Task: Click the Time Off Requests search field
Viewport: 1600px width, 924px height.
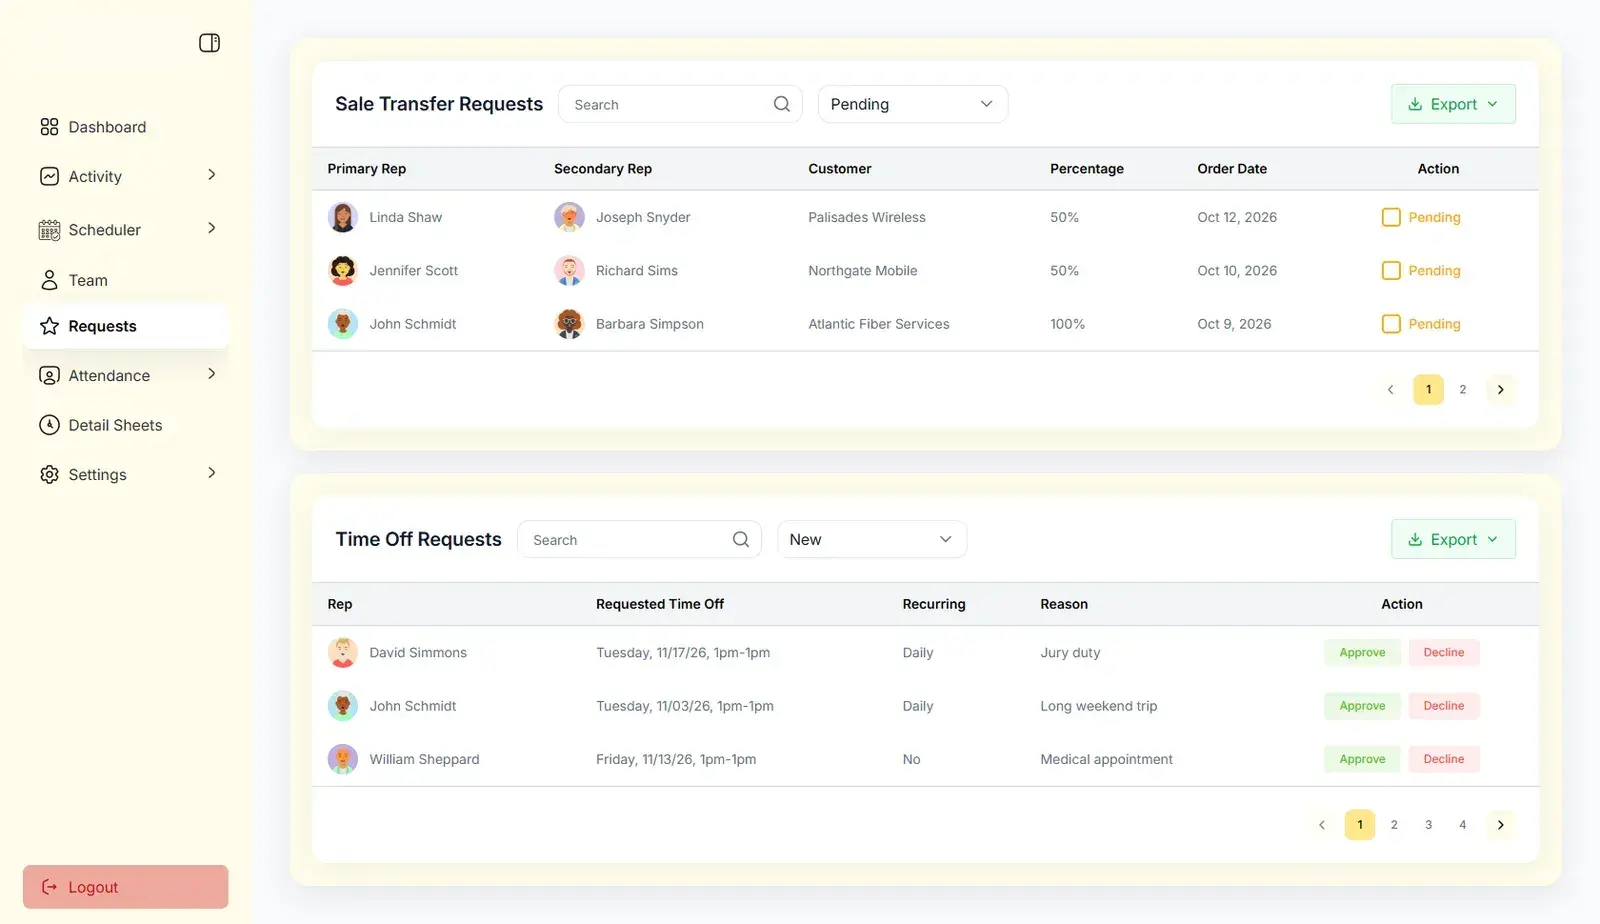Action: click(639, 539)
